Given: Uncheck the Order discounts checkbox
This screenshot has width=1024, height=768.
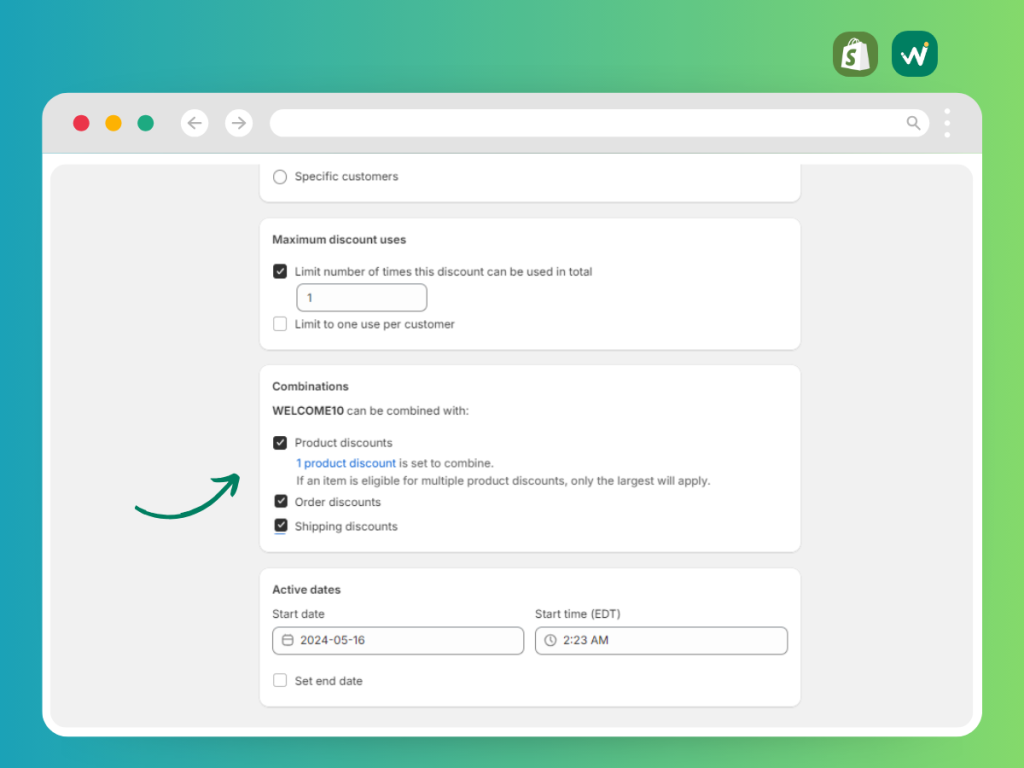Looking at the screenshot, I should pyautogui.click(x=281, y=501).
